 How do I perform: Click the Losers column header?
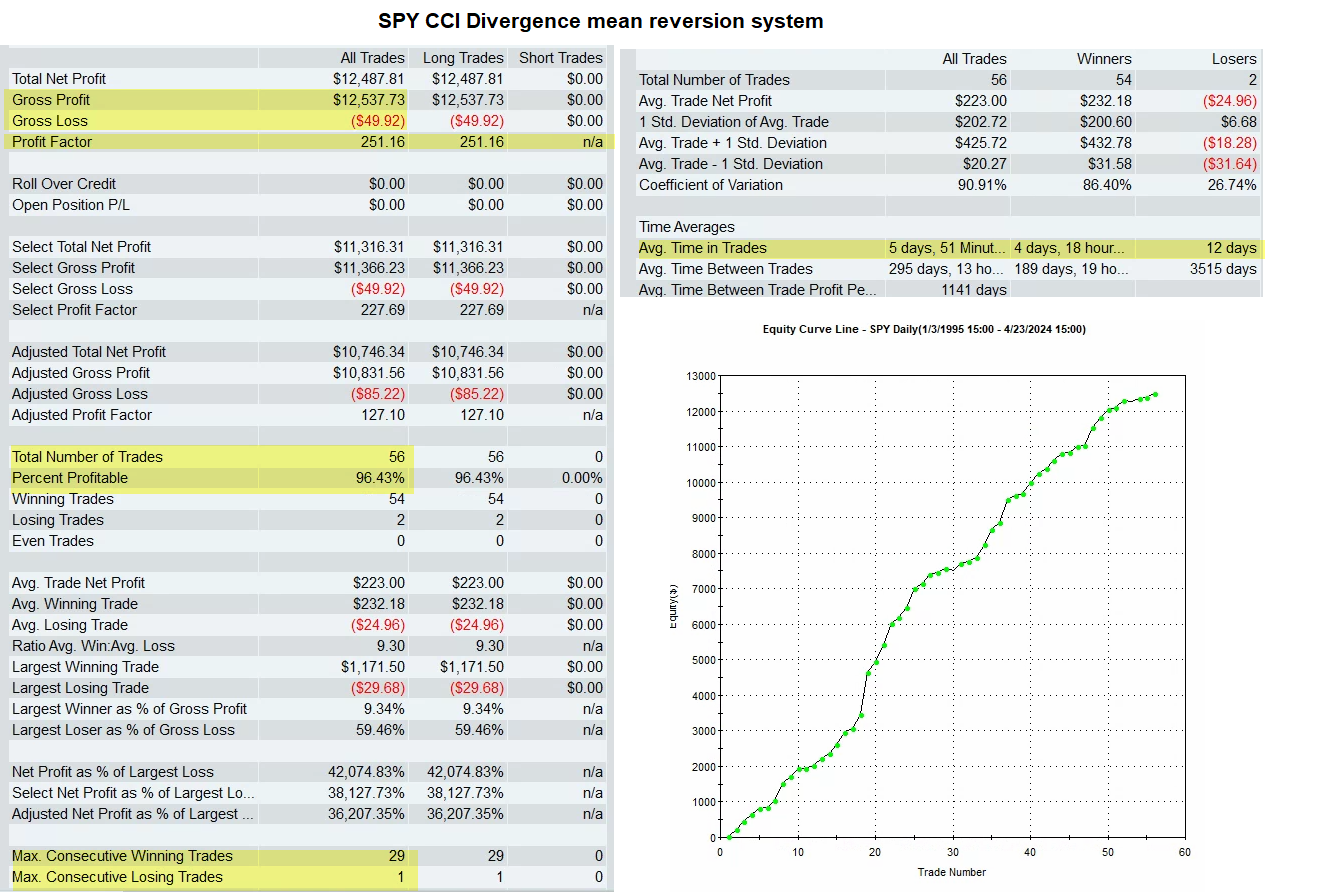click(x=1233, y=59)
